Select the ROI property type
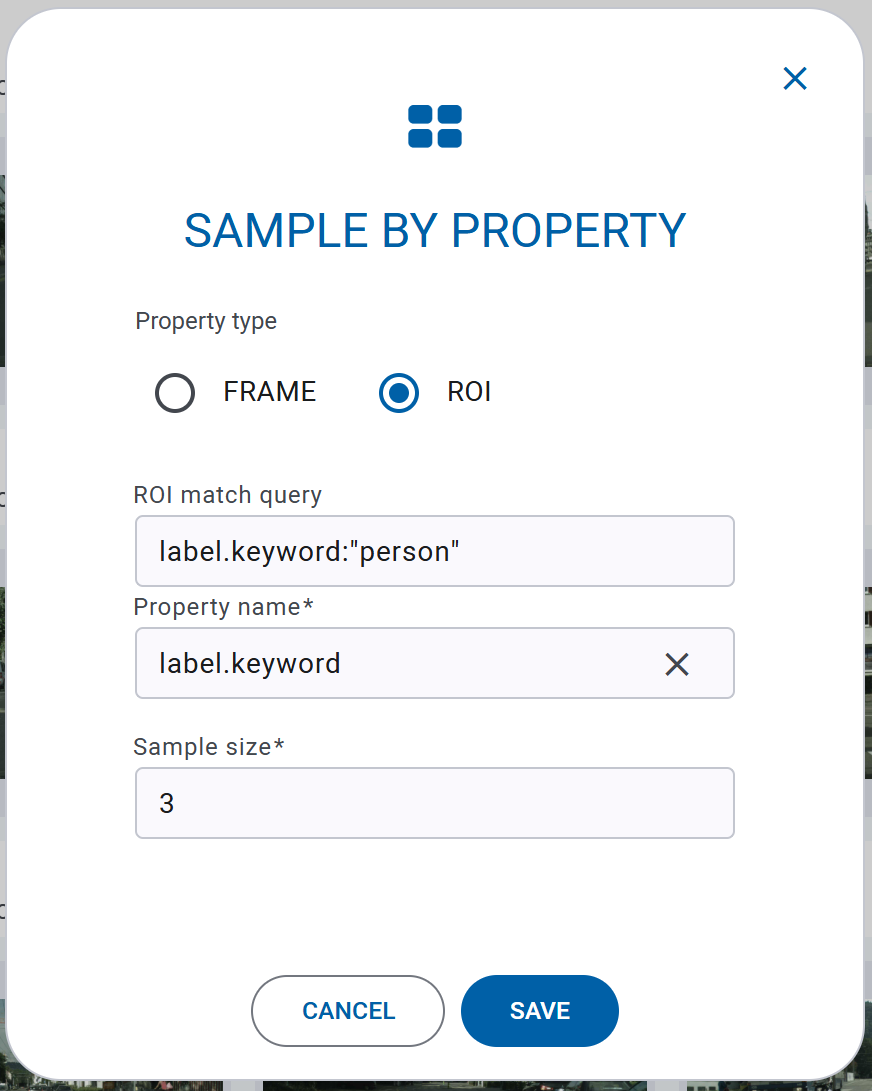872x1091 pixels. [x=398, y=393]
